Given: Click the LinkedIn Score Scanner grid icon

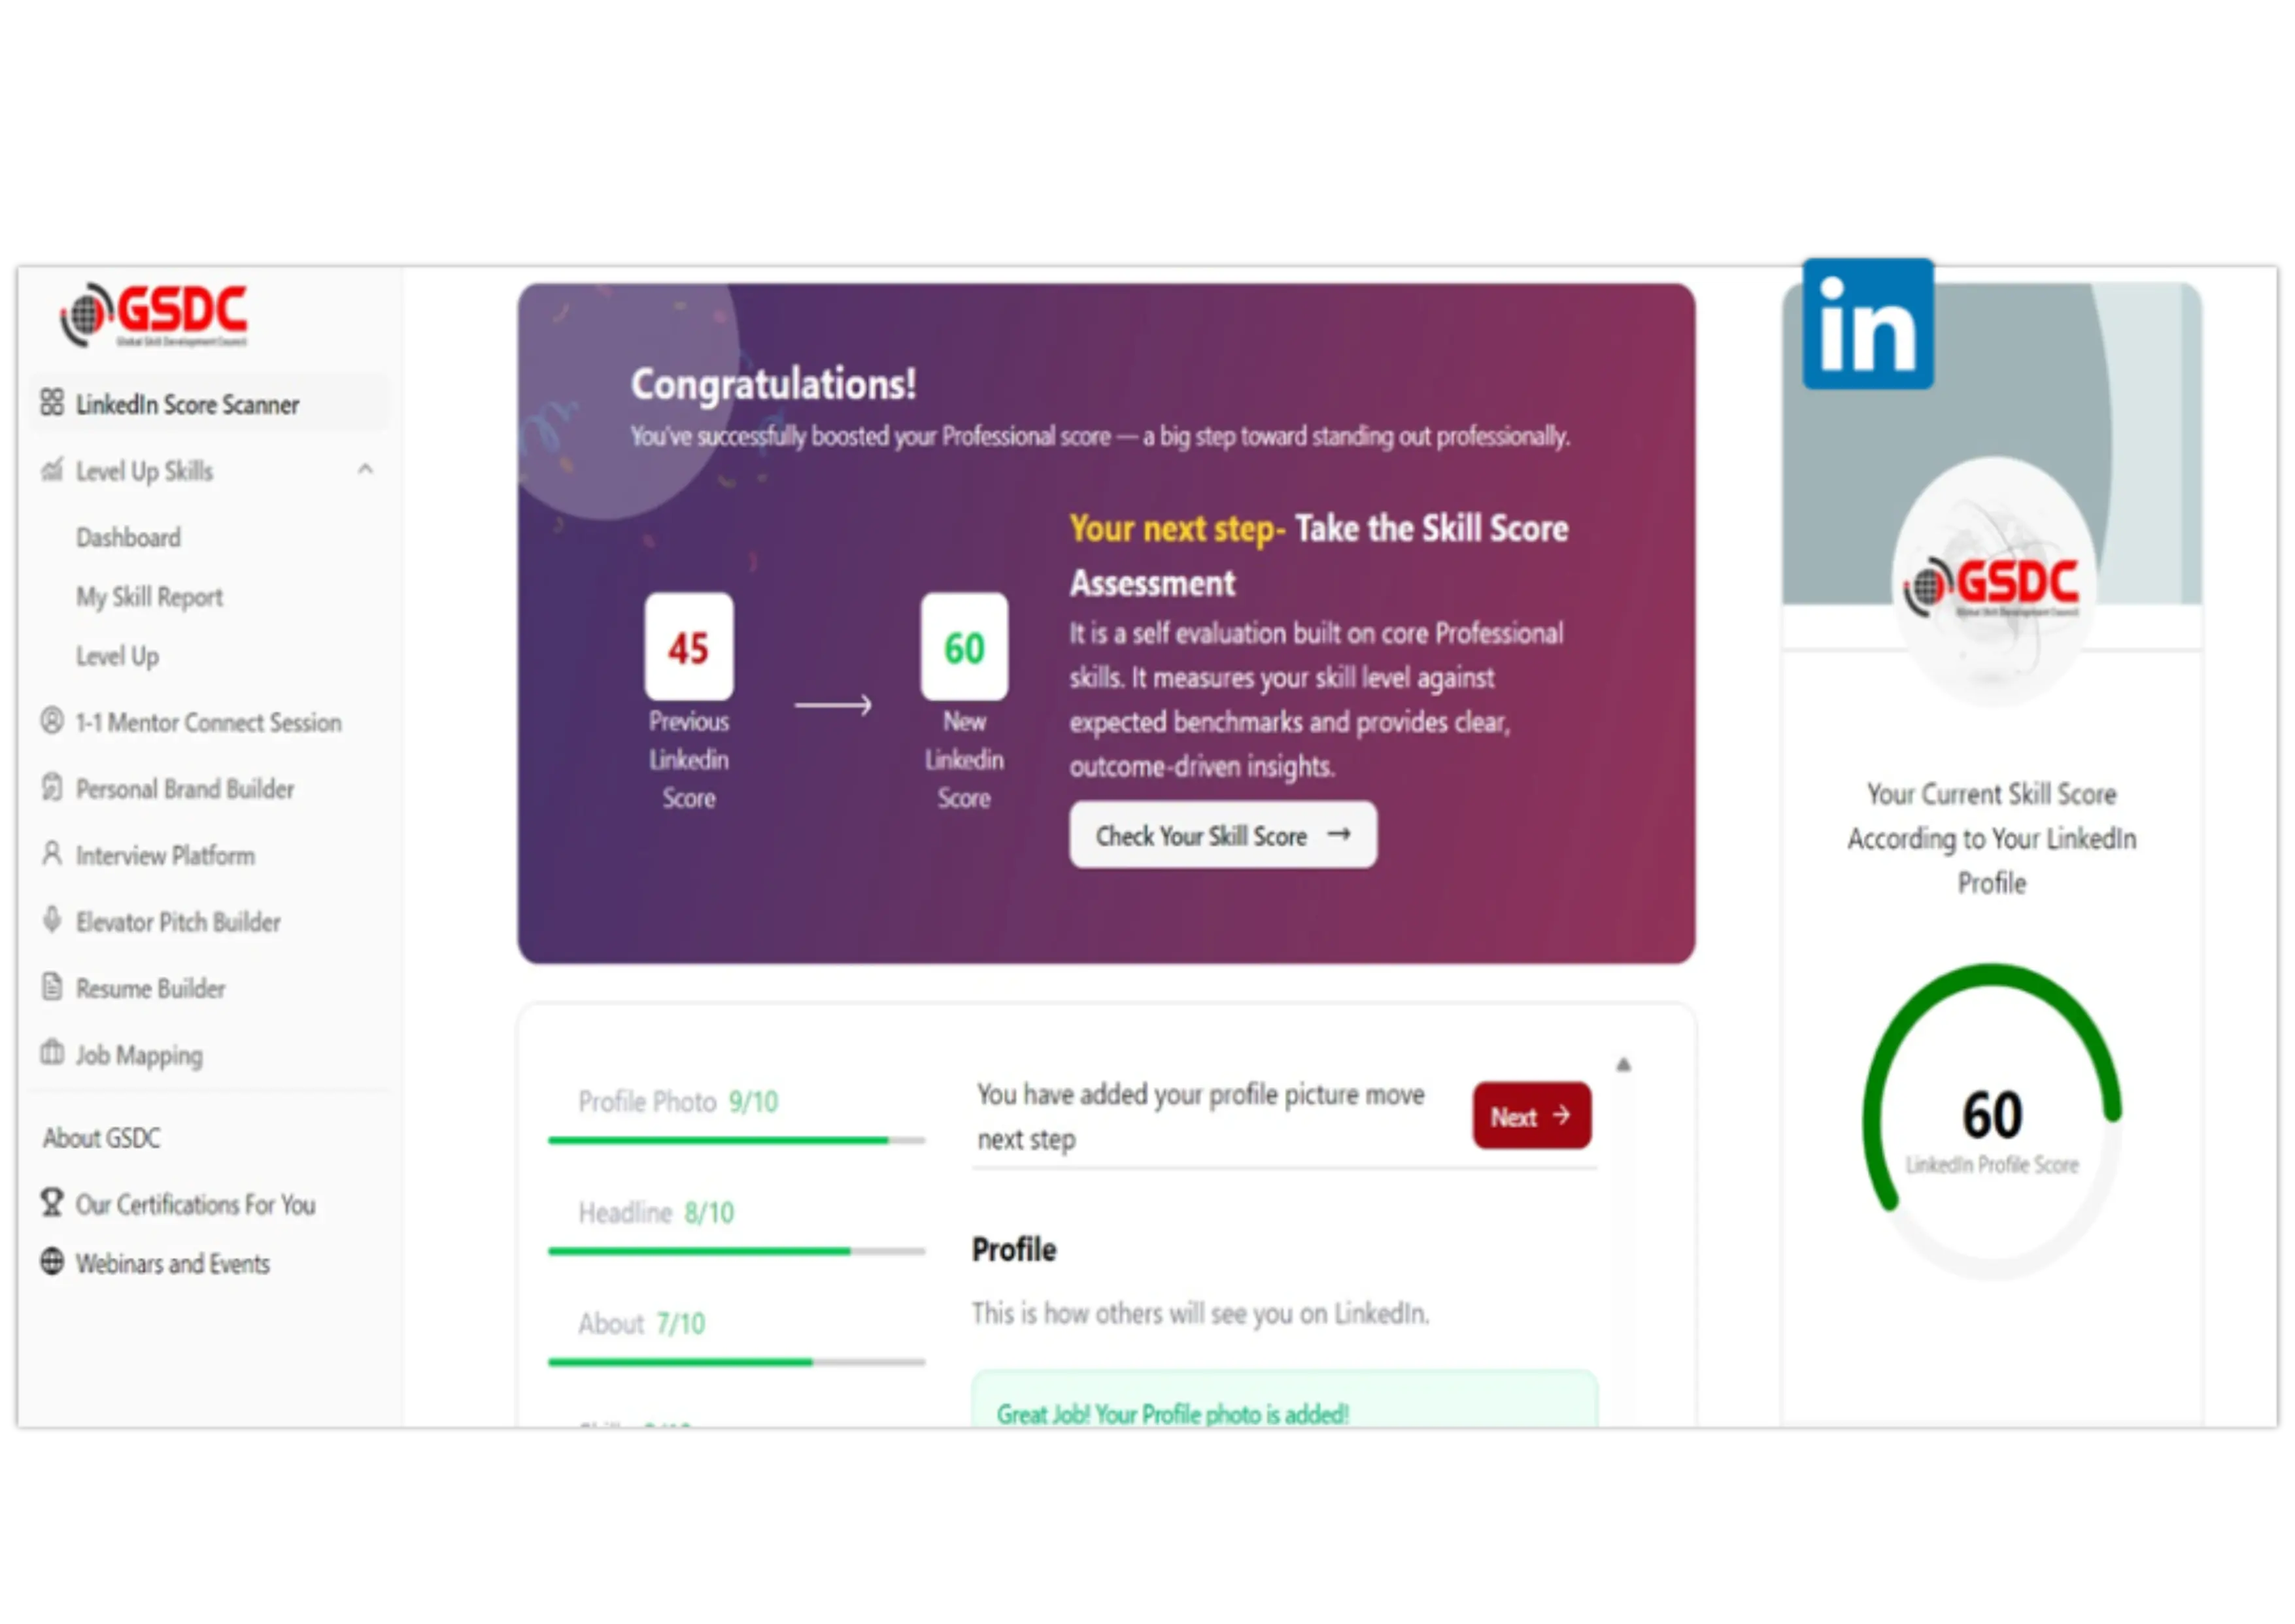Looking at the screenshot, I should click(x=52, y=402).
